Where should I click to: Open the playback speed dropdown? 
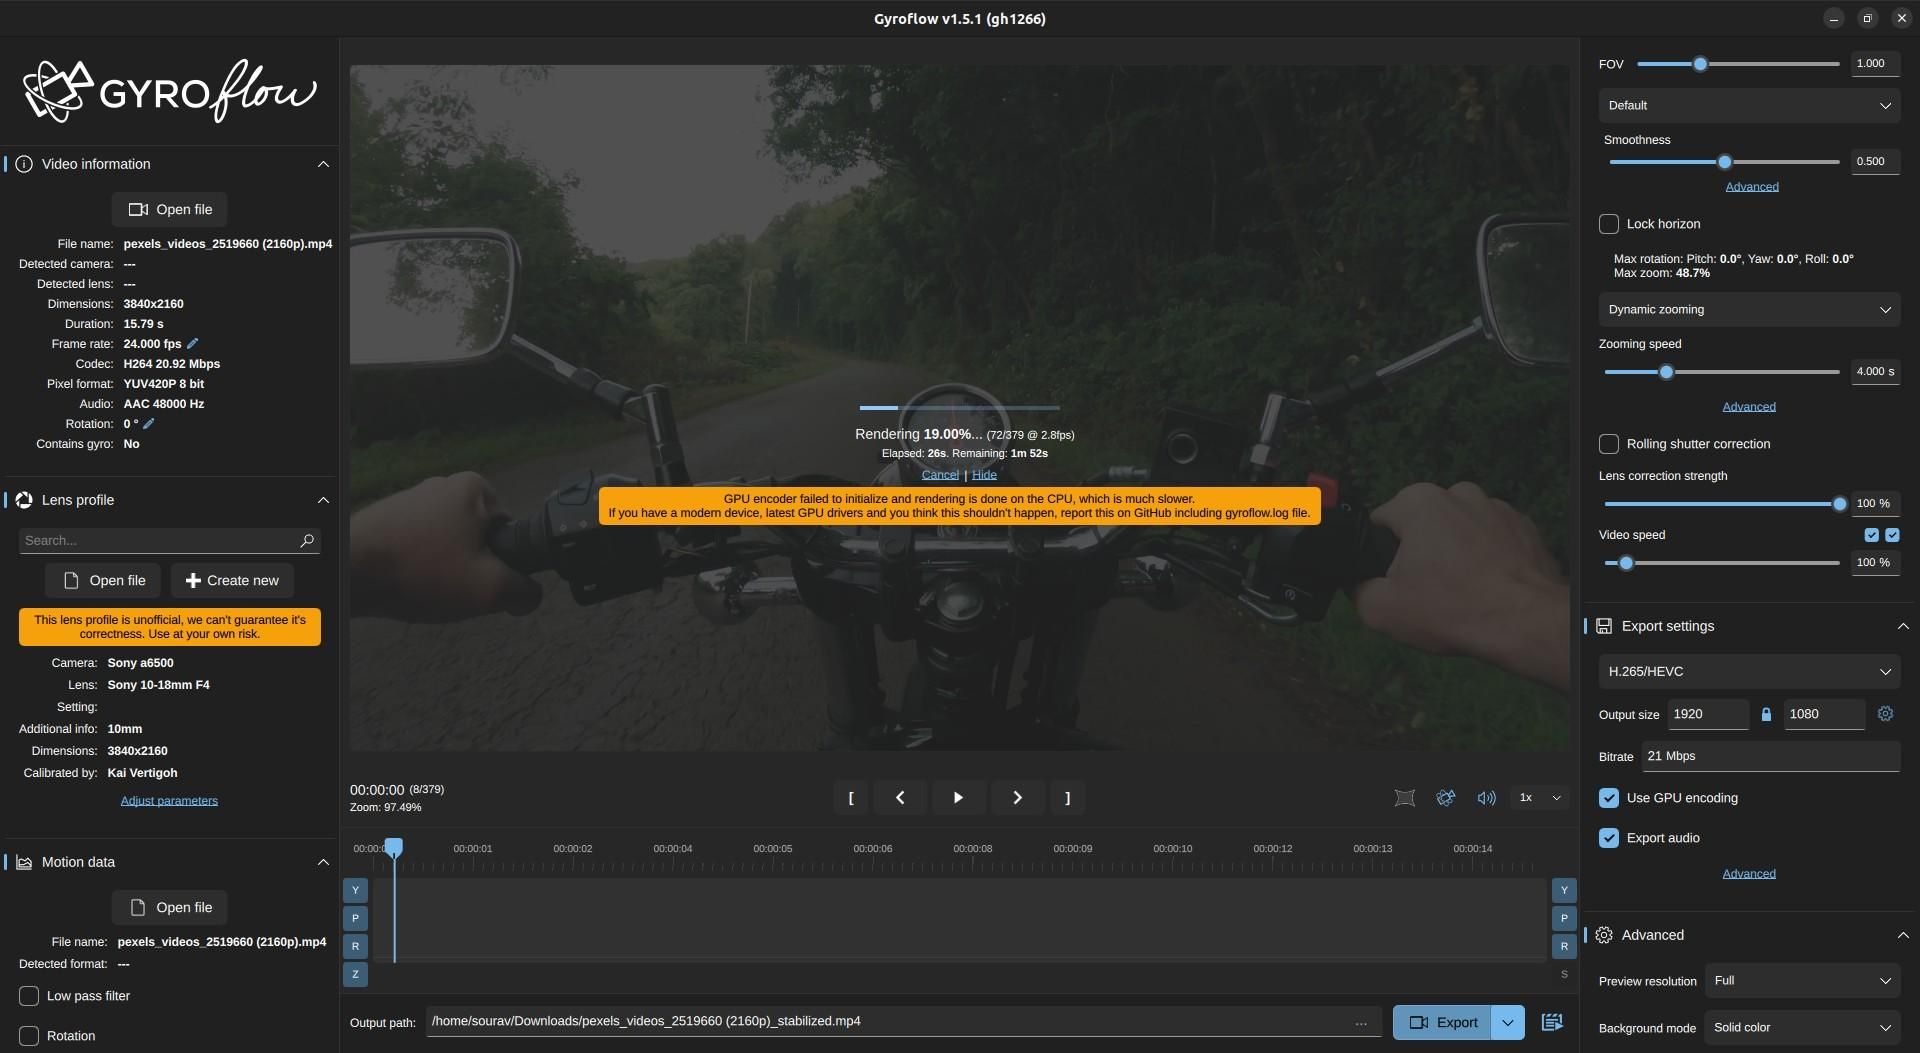coord(1556,798)
